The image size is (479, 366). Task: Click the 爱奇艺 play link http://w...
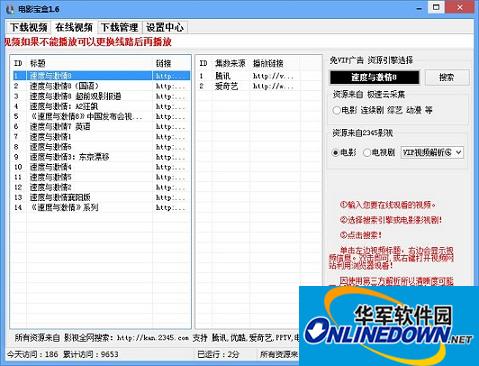273,86
